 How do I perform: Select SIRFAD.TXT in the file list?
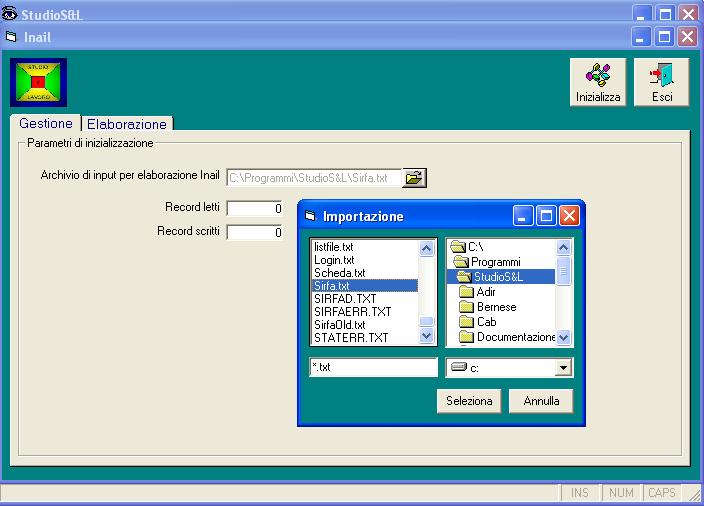(x=365, y=299)
